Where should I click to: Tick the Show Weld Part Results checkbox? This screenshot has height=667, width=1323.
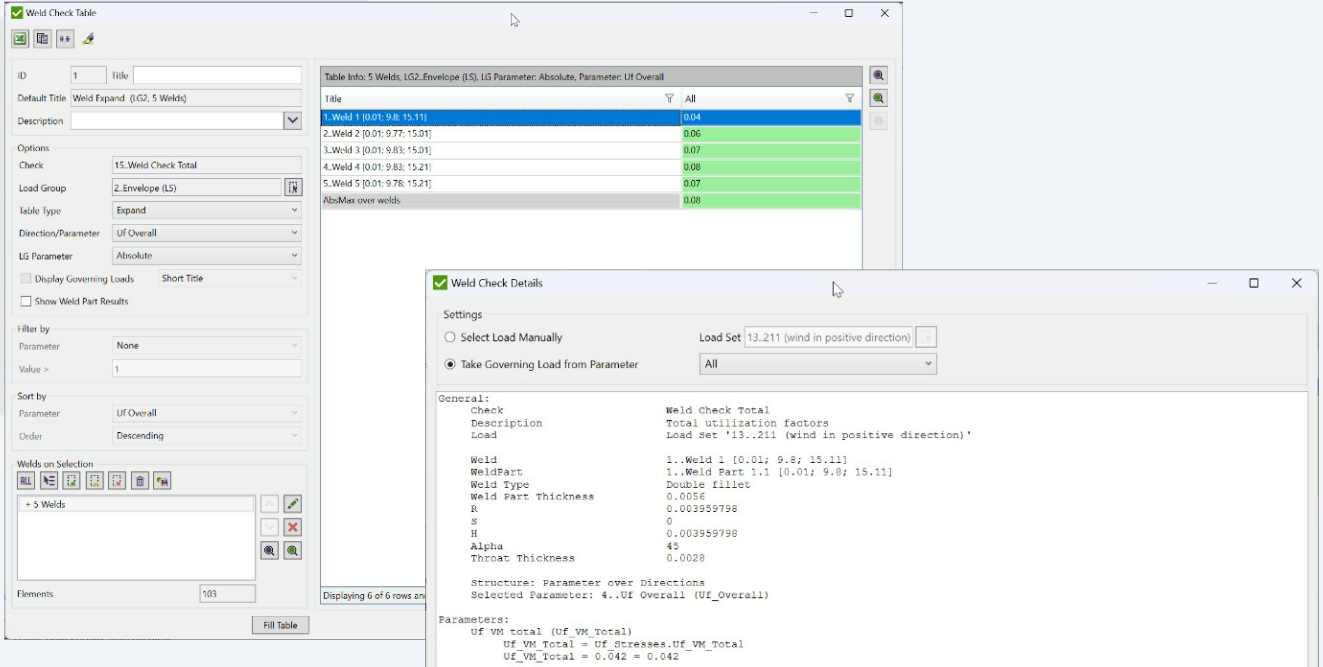pyautogui.click(x=25, y=301)
